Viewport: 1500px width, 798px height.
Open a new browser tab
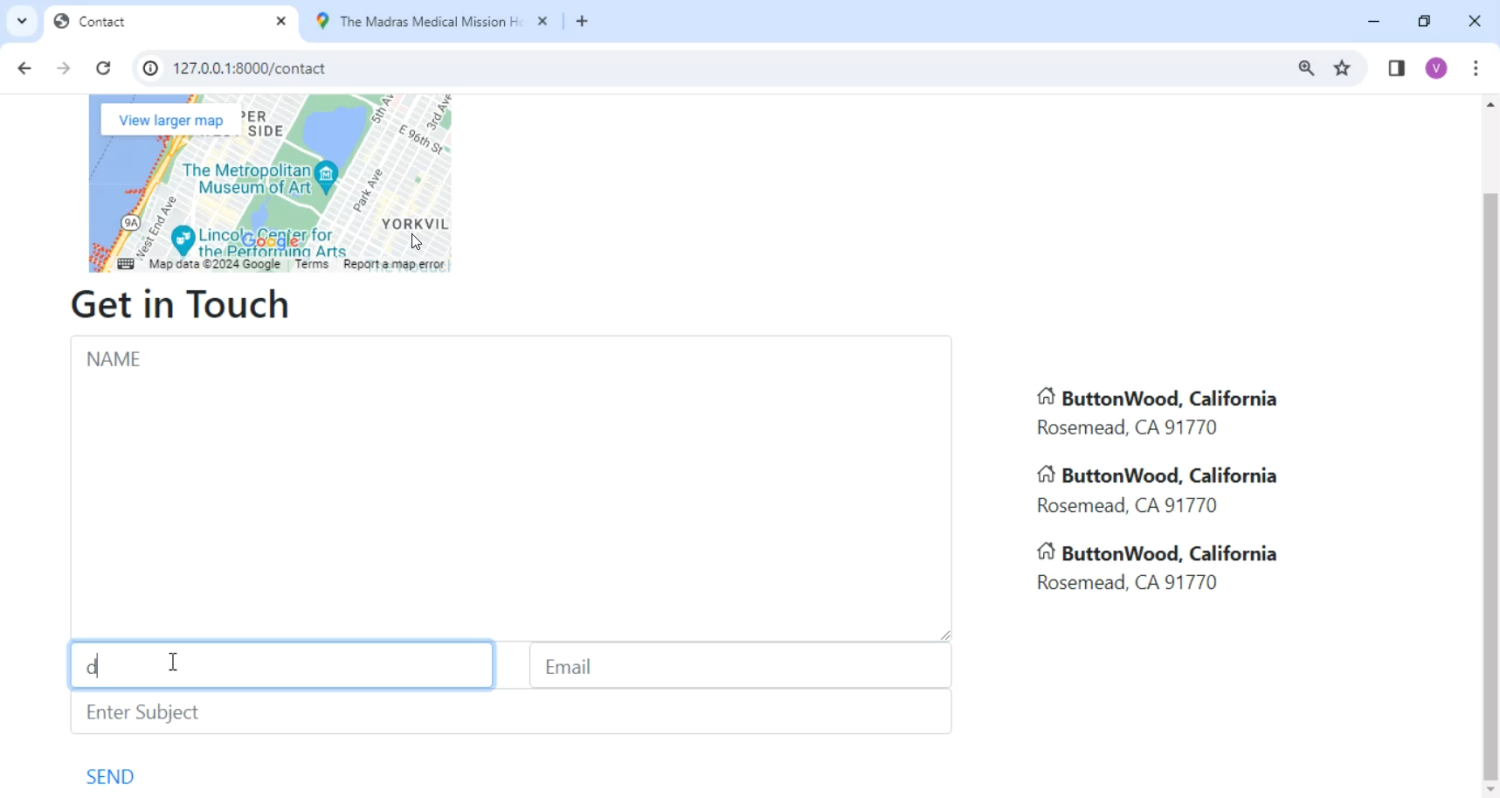(x=582, y=21)
